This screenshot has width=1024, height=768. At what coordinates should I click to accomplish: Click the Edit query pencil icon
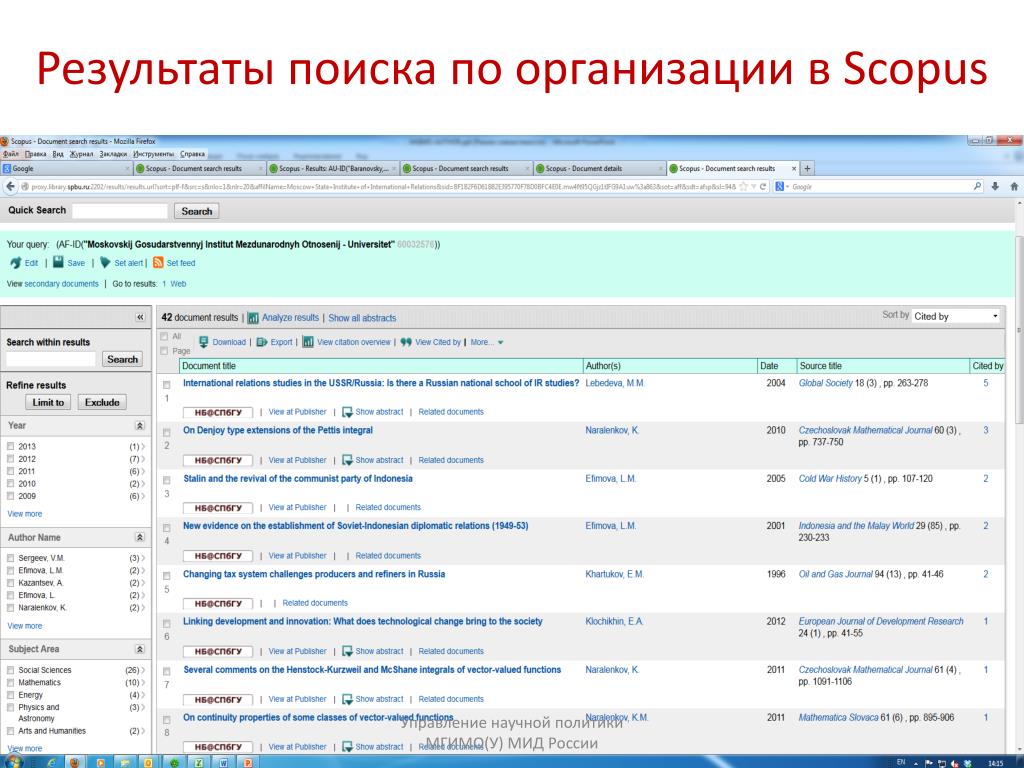[x=16, y=263]
